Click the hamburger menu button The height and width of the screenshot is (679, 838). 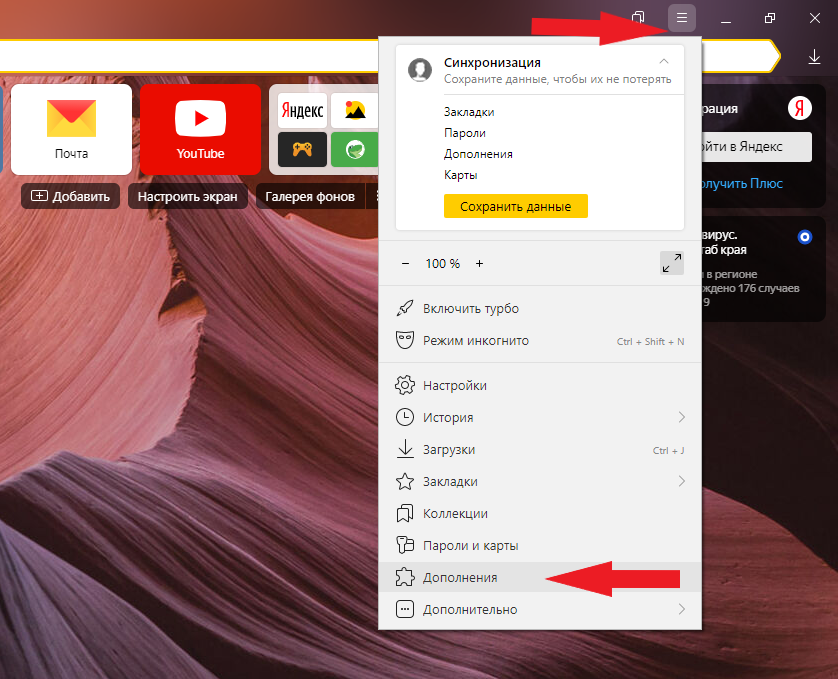point(682,18)
